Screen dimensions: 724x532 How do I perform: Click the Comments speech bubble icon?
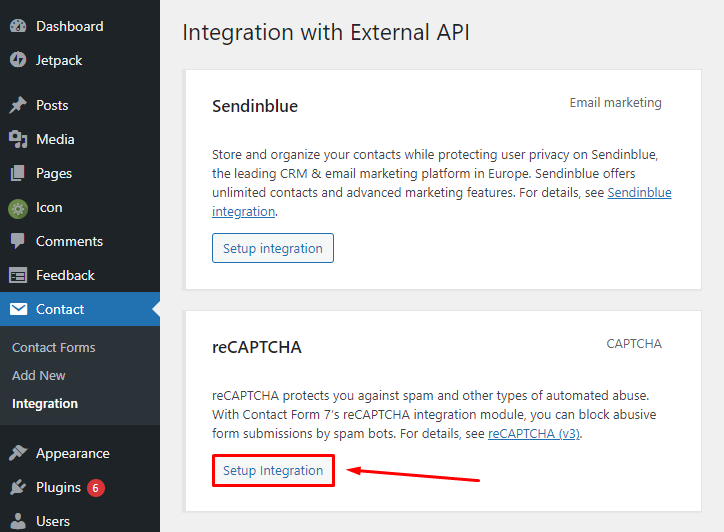pos(18,241)
